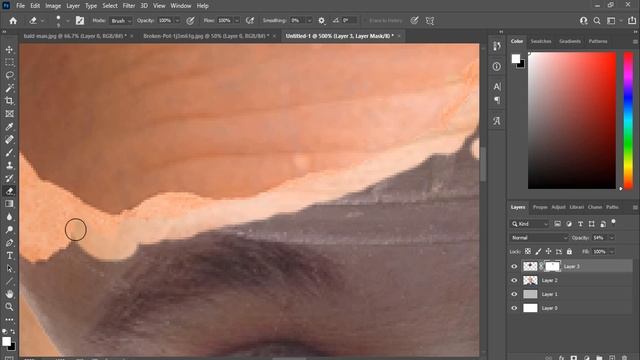Viewport: 640px width, 360px height.
Task: Select the Pen tool
Action: 9,243
